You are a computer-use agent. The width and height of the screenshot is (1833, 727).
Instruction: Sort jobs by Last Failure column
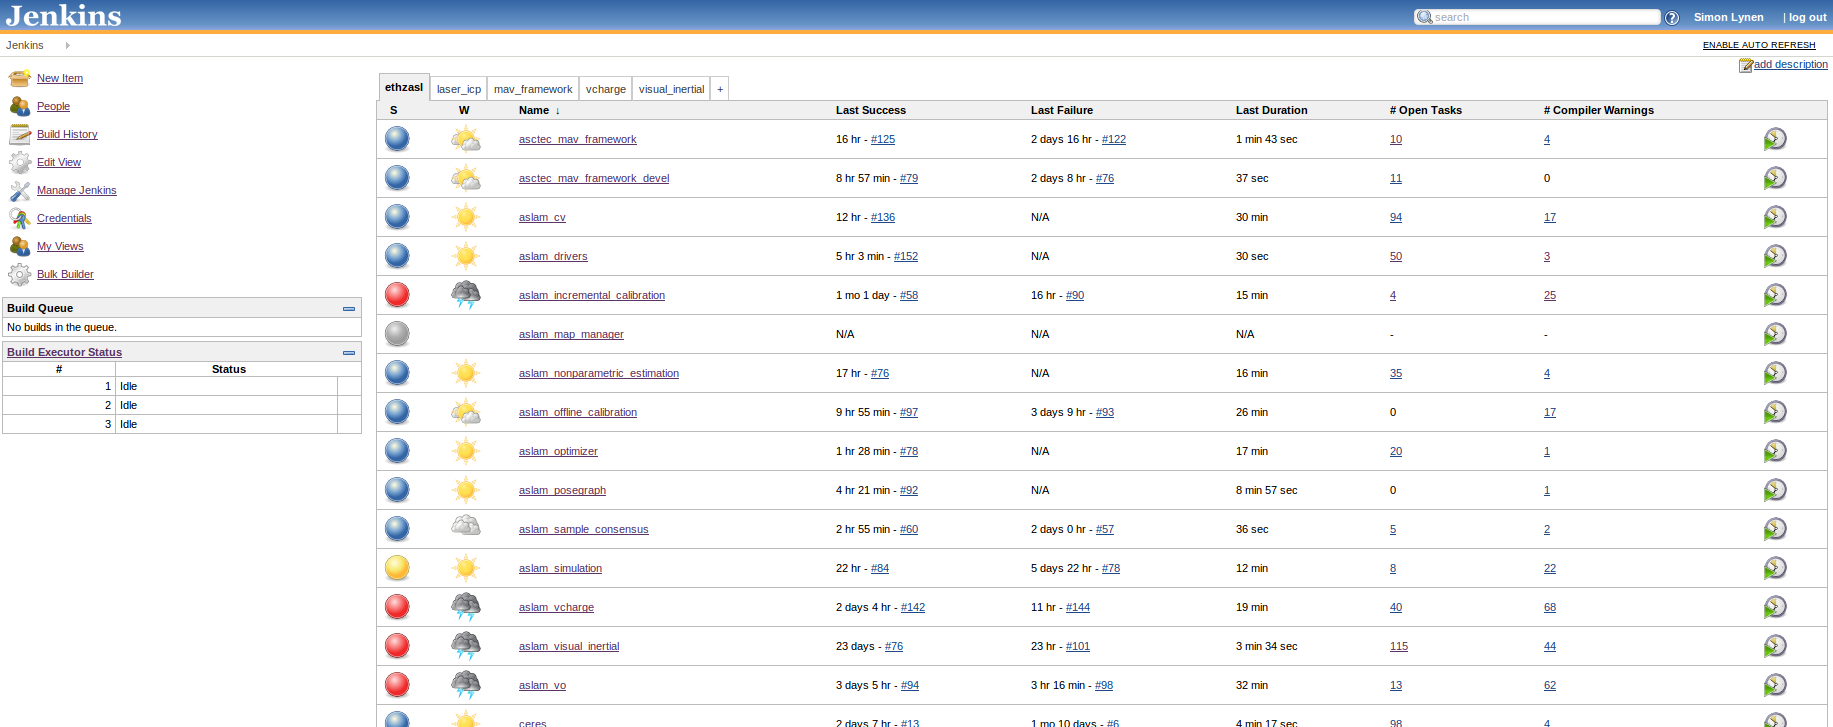point(1062,110)
